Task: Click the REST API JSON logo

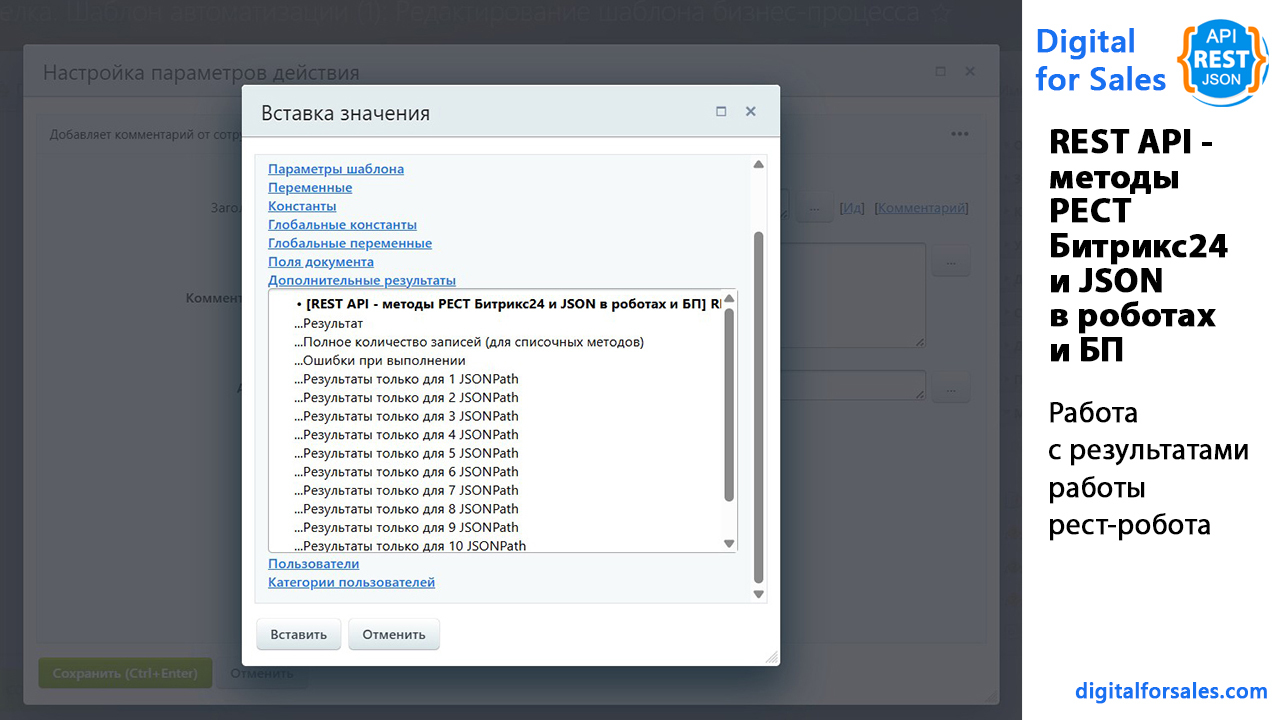Action: click(1223, 61)
